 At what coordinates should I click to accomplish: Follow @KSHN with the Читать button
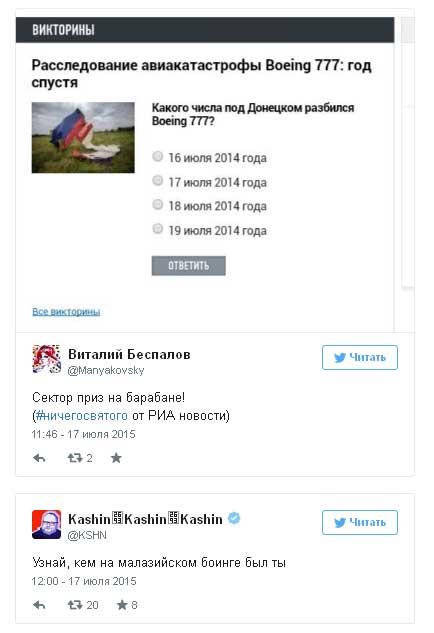click(360, 522)
